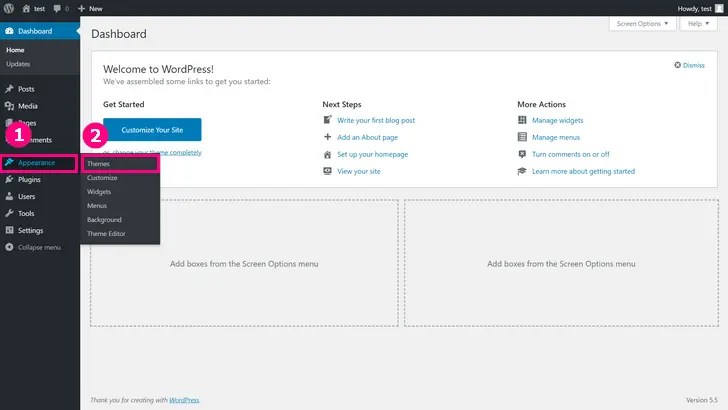The height and width of the screenshot is (410, 728).
Task: Open comments bubble icon in admin bar
Action: pyautogui.click(x=57, y=8)
